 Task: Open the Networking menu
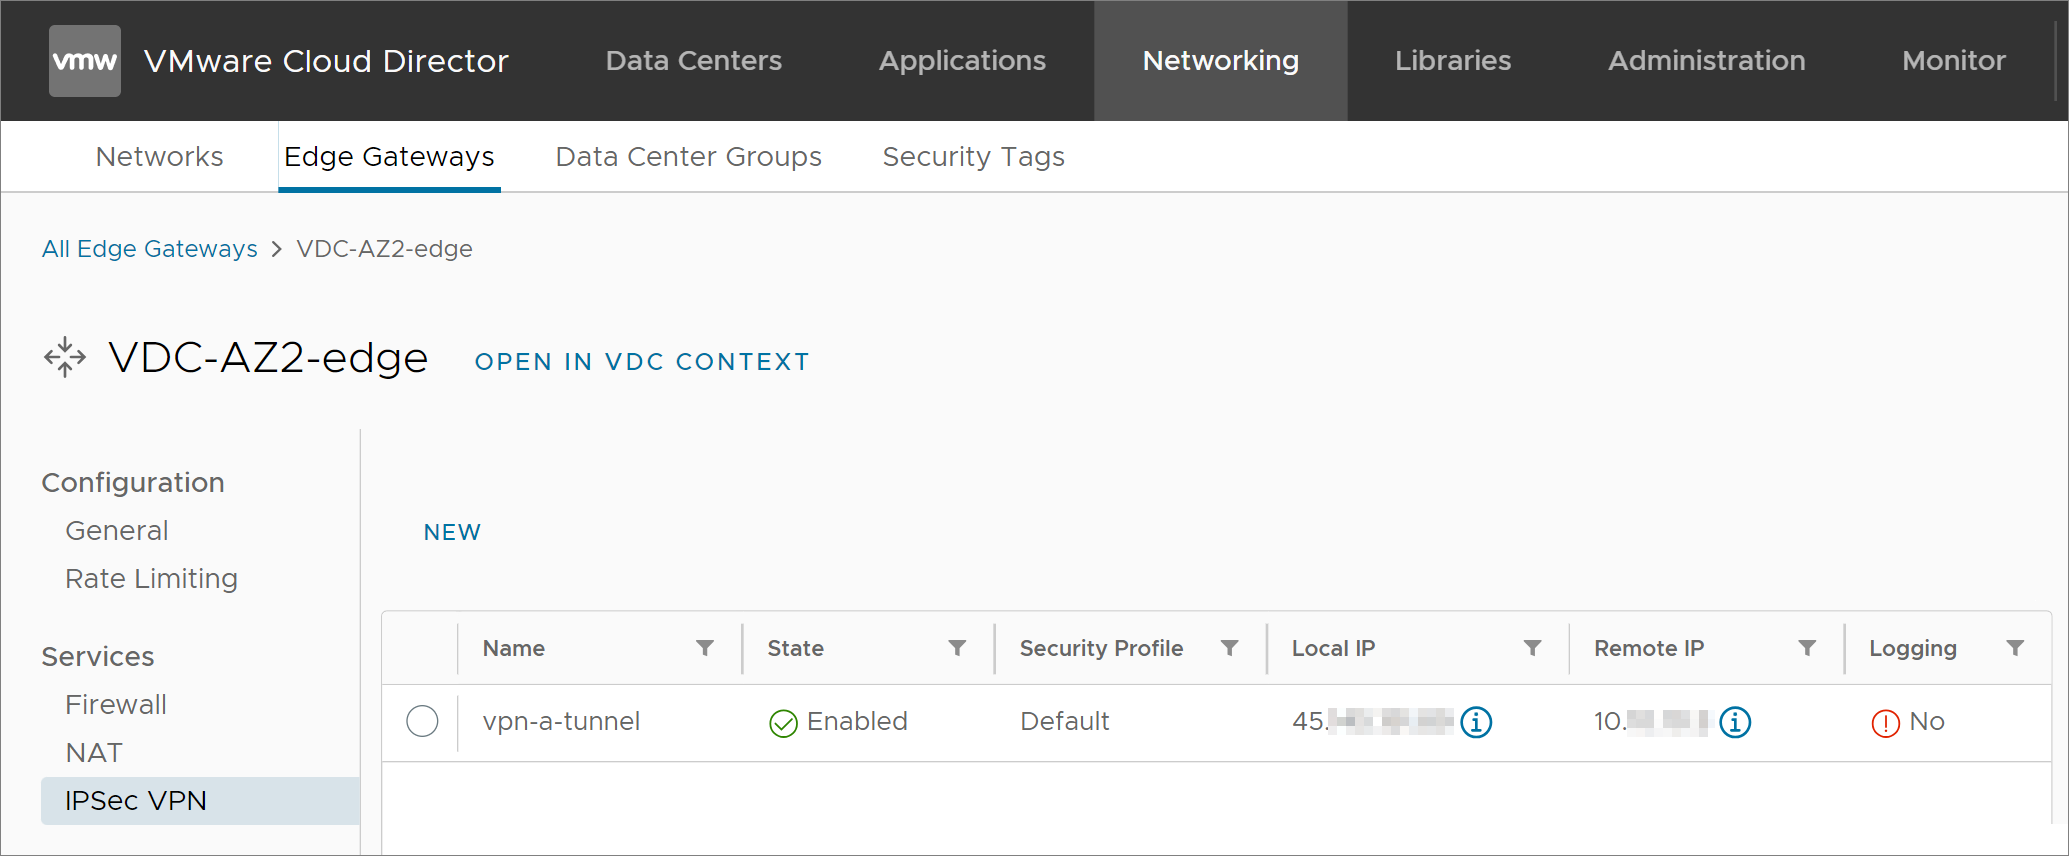(x=1221, y=61)
